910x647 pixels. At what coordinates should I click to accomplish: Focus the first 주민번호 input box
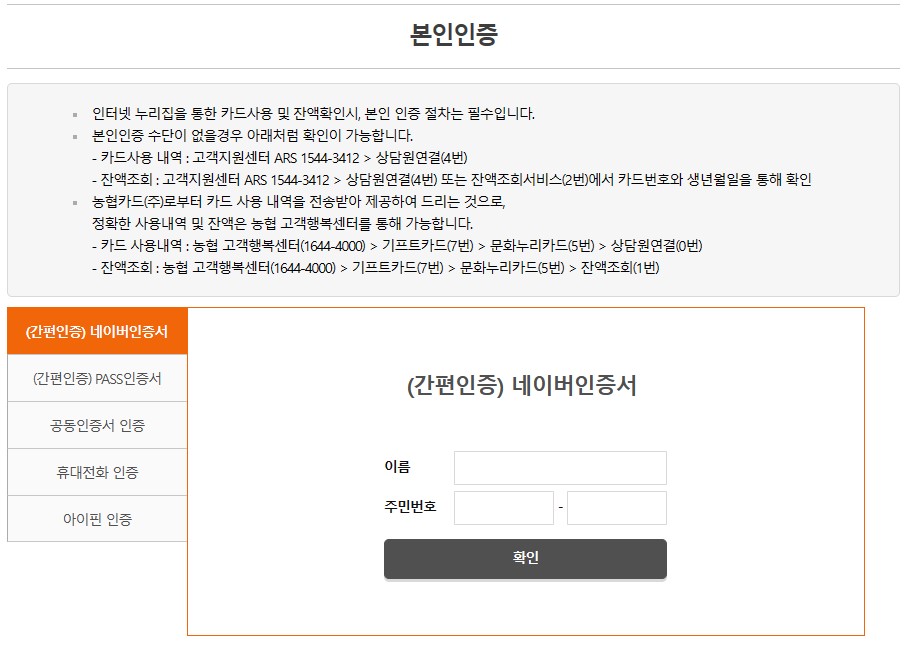tap(504, 508)
